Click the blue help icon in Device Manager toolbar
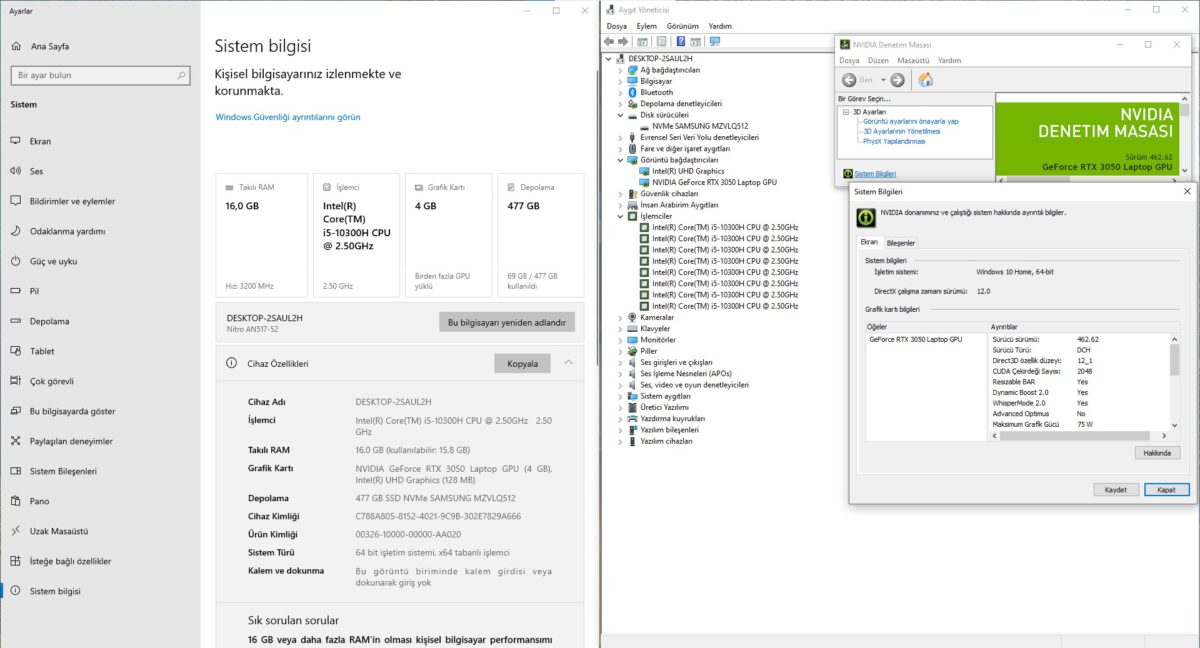Viewport: 1200px width, 648px height. click(680, 42)
